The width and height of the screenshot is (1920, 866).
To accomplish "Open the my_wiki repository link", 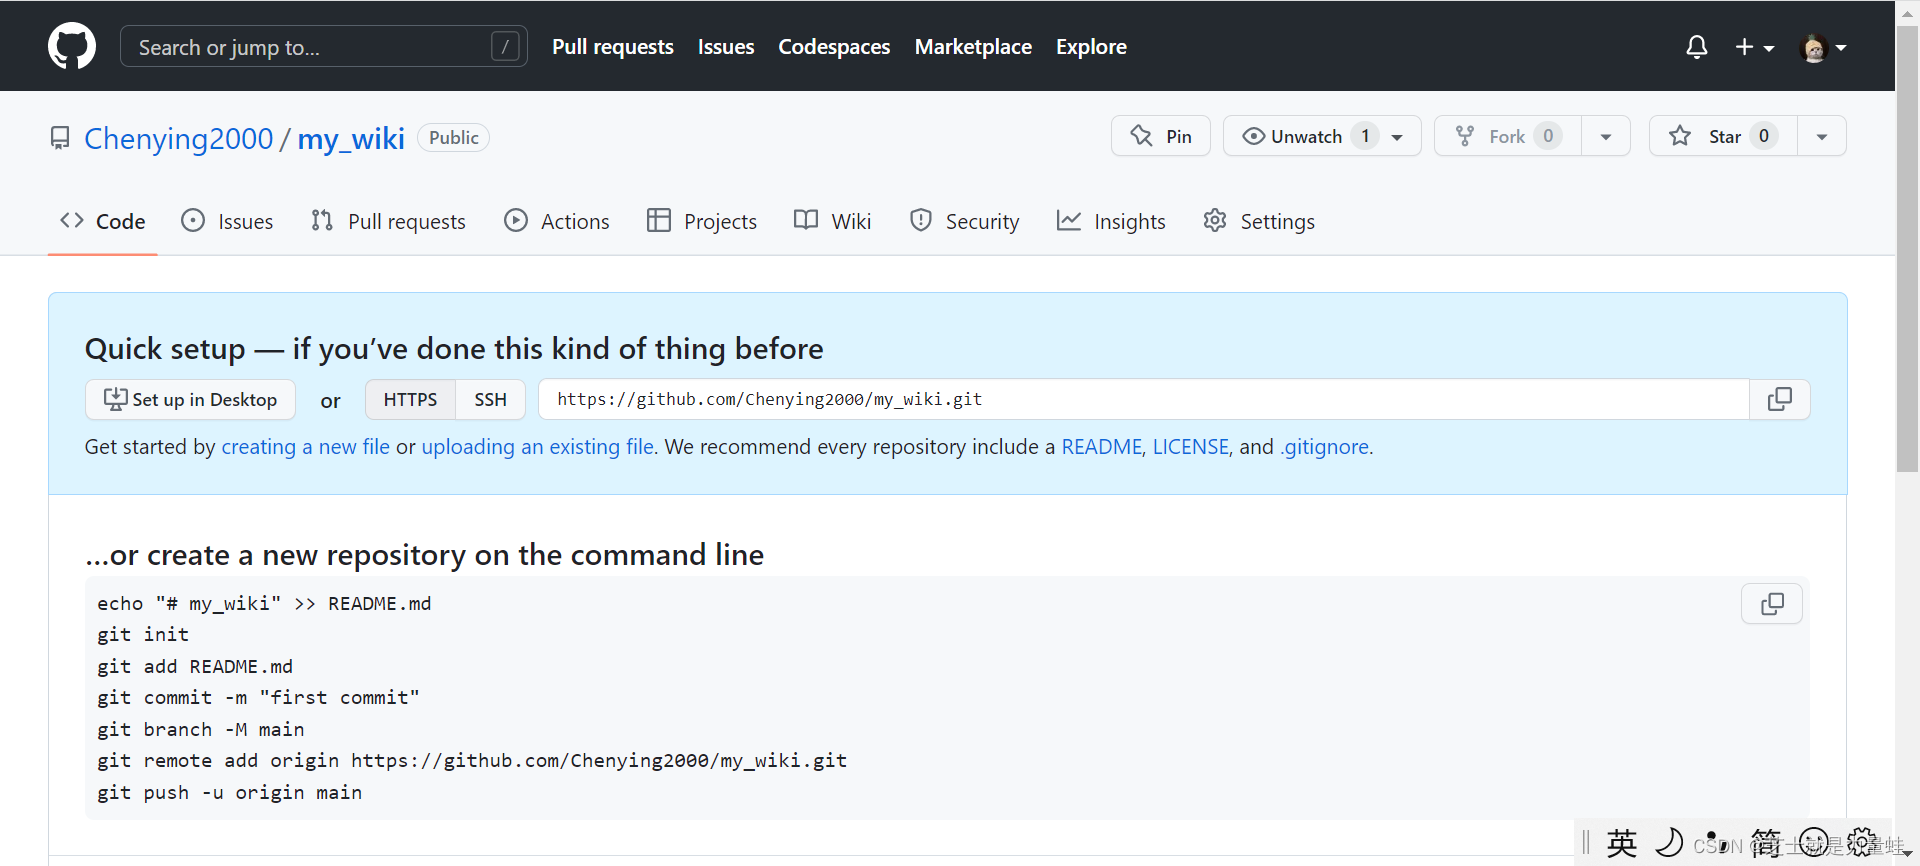I will pyautogui.click(x=351, y=138).
